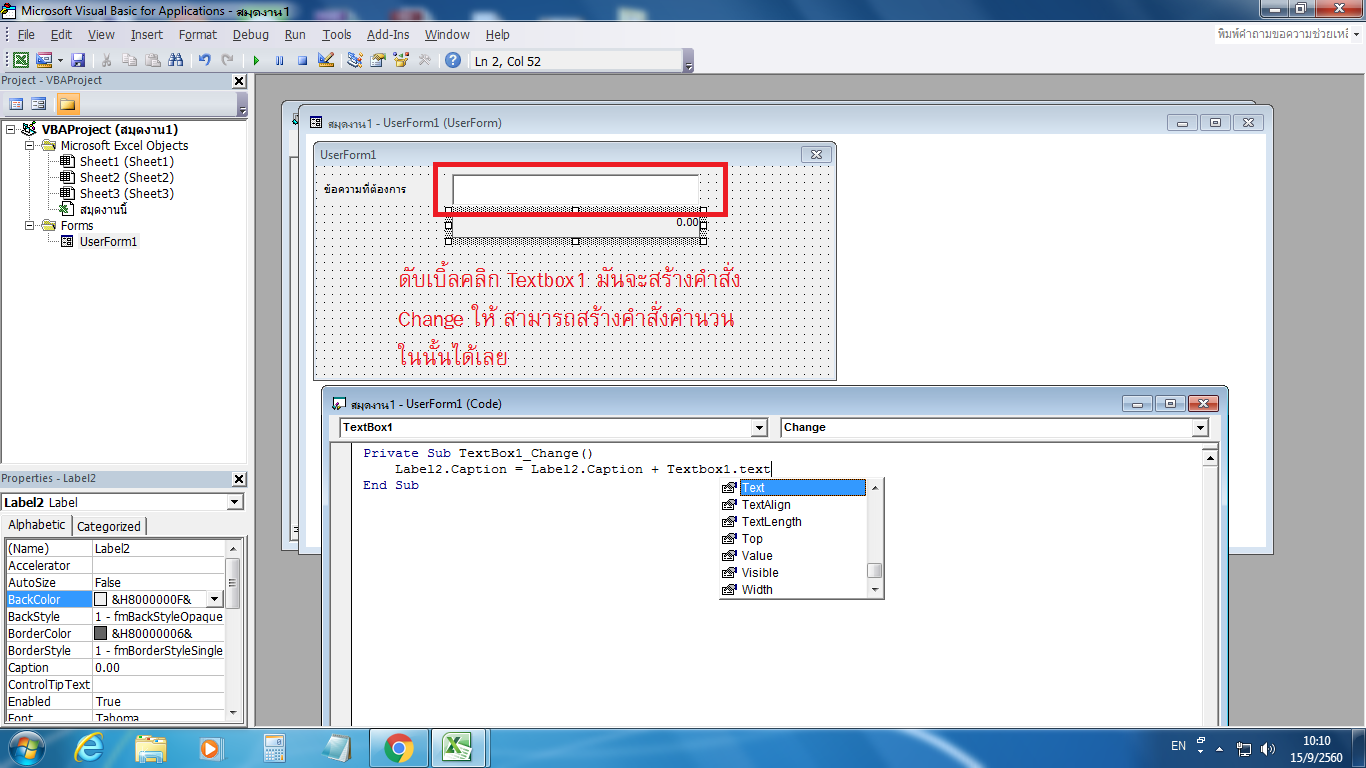
Task: Toggle Design Mode icon
Action: click(x=325, y=61)
